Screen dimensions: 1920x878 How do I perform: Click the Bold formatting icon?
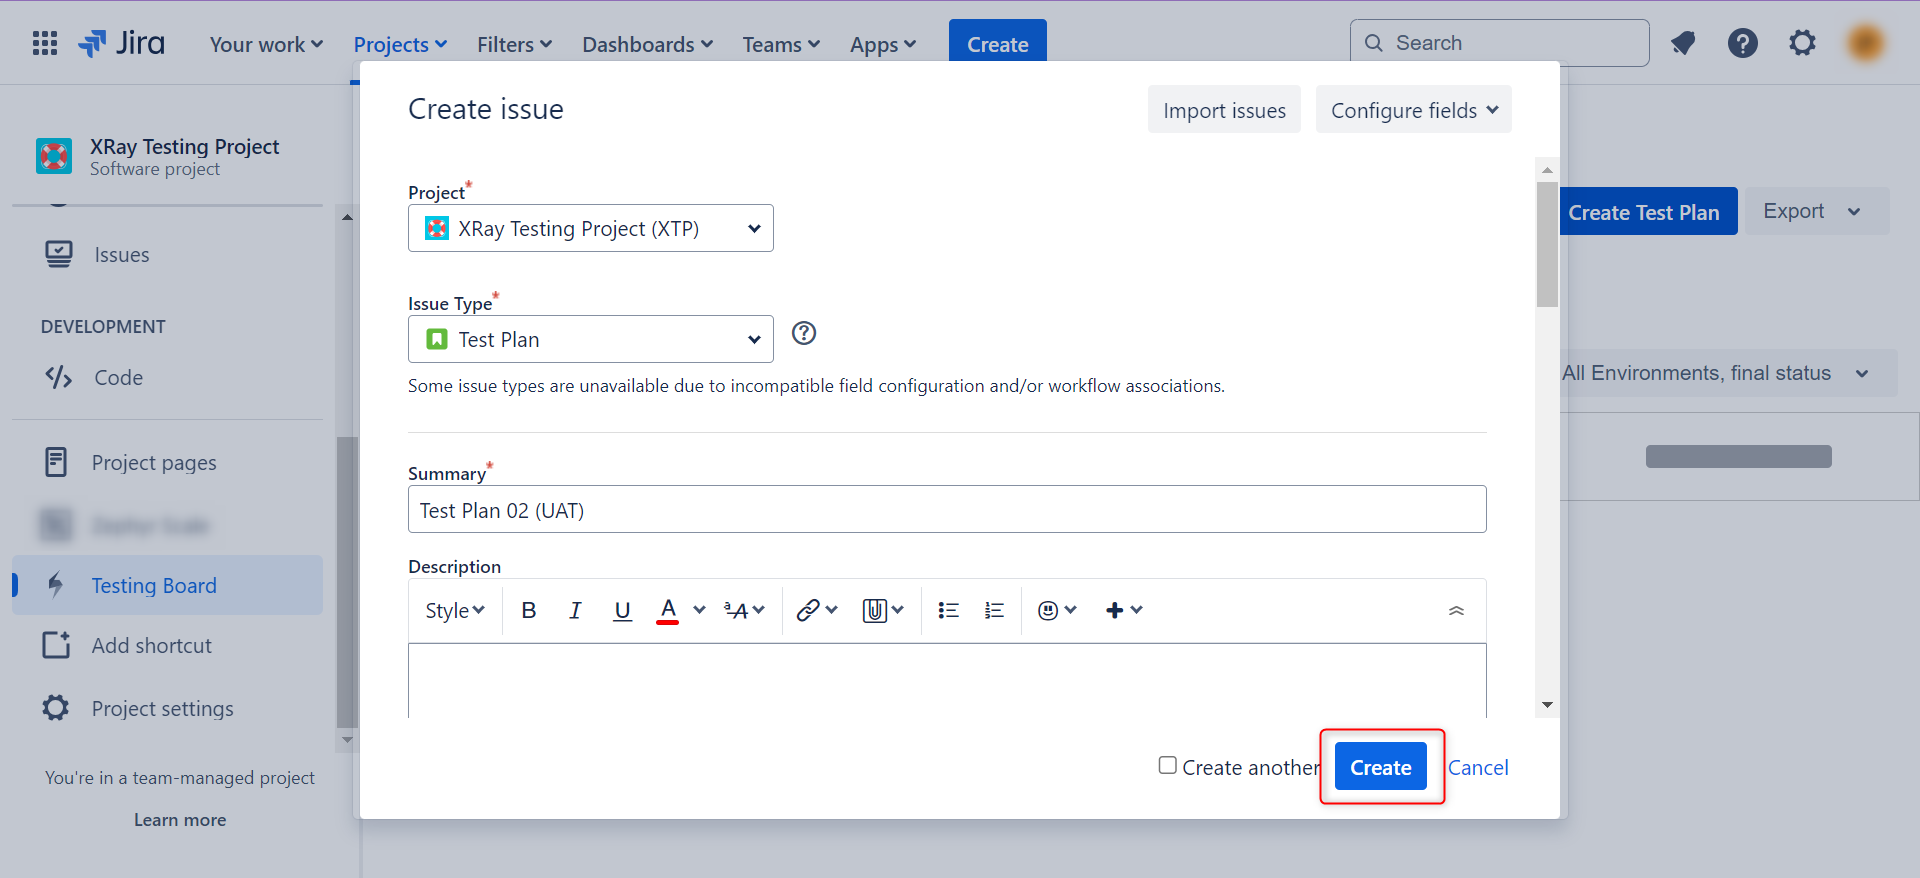[x=529, y=610]
